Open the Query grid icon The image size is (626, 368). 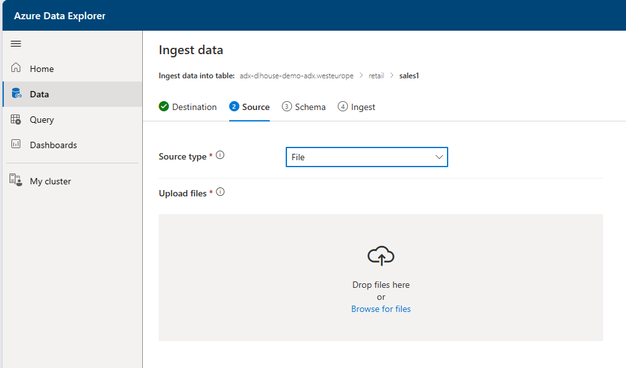[x=16, y=119]
